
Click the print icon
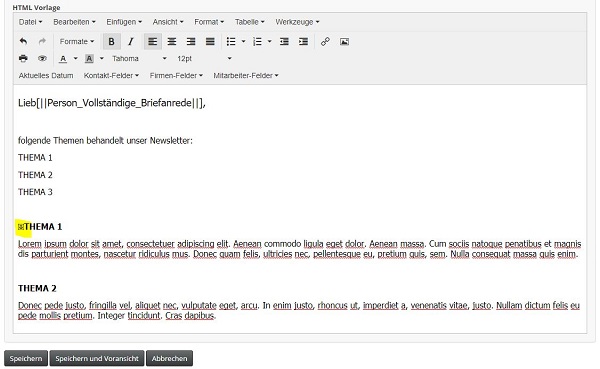pos(23,59)
